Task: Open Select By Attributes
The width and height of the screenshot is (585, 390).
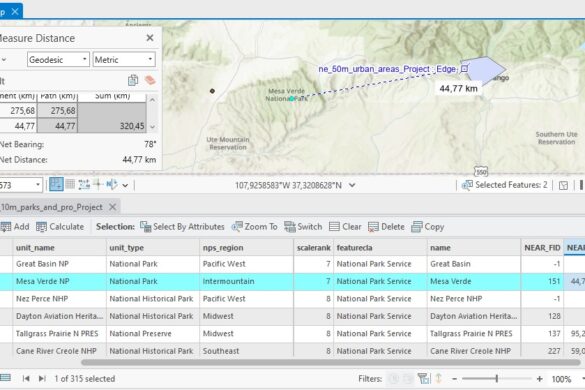Action: coord(182,227)
